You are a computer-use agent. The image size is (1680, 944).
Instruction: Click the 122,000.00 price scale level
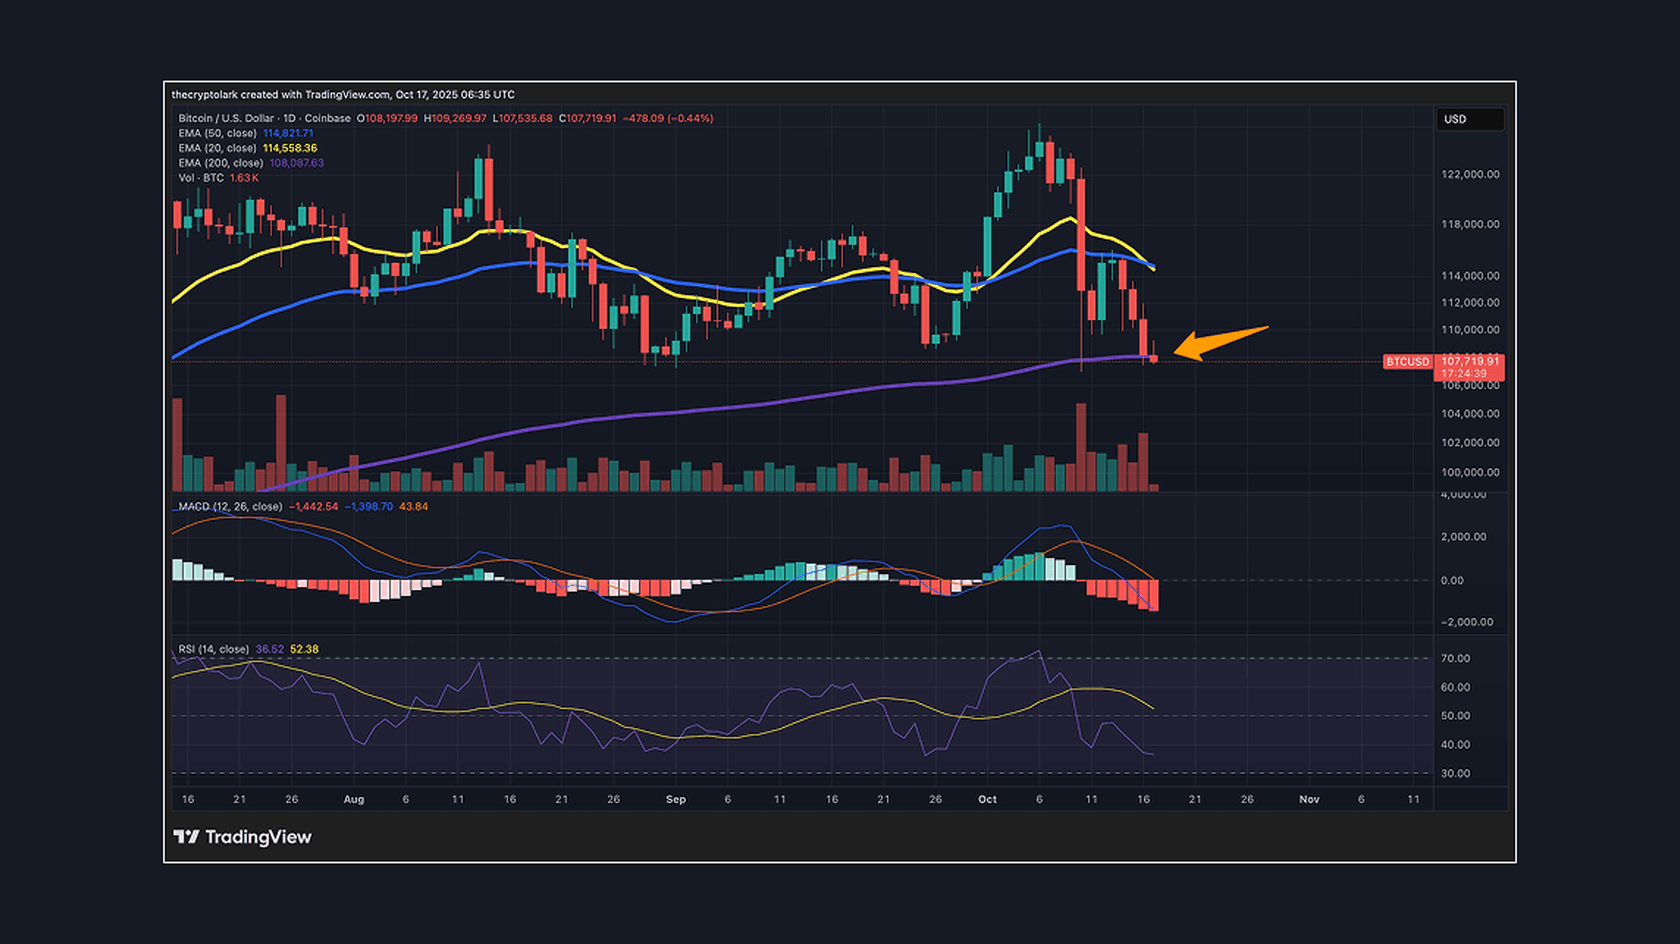pyautogui.click(x=1469, y=174)
